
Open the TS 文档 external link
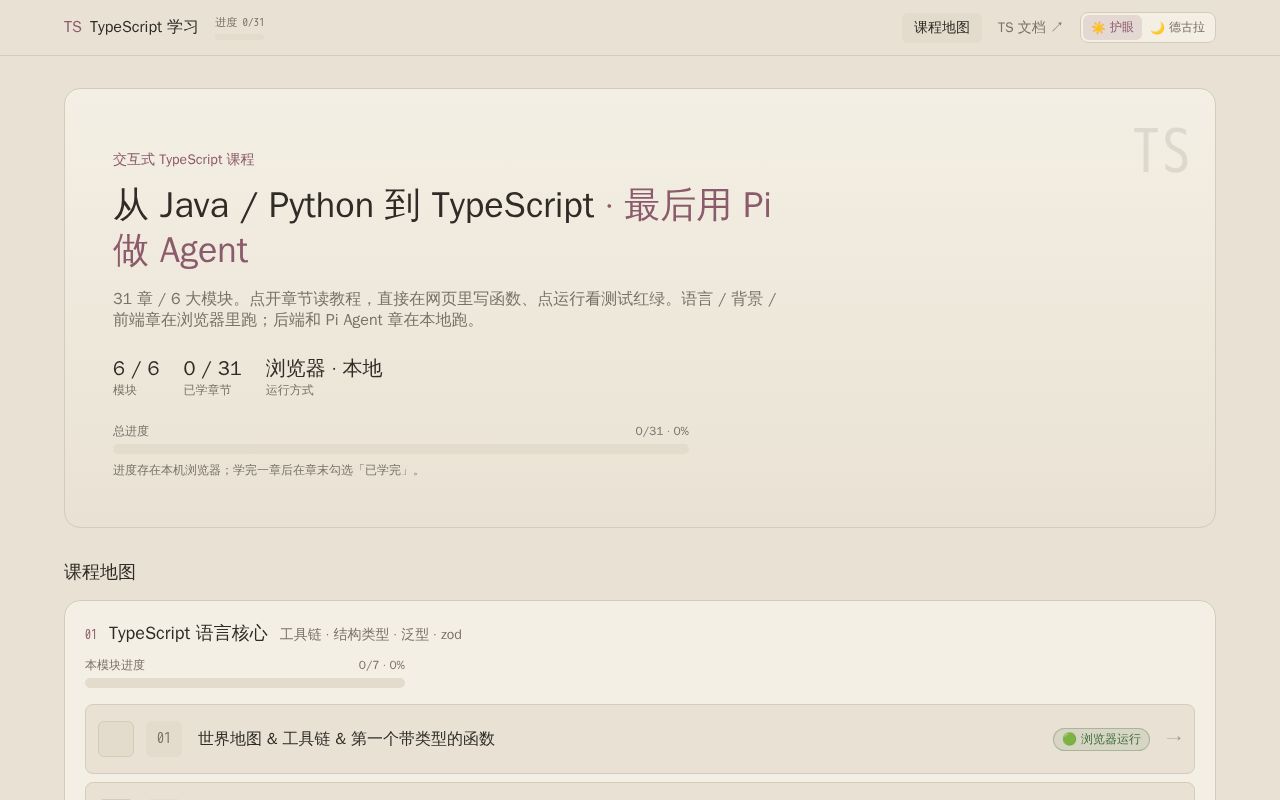(x=1030, y=27)
